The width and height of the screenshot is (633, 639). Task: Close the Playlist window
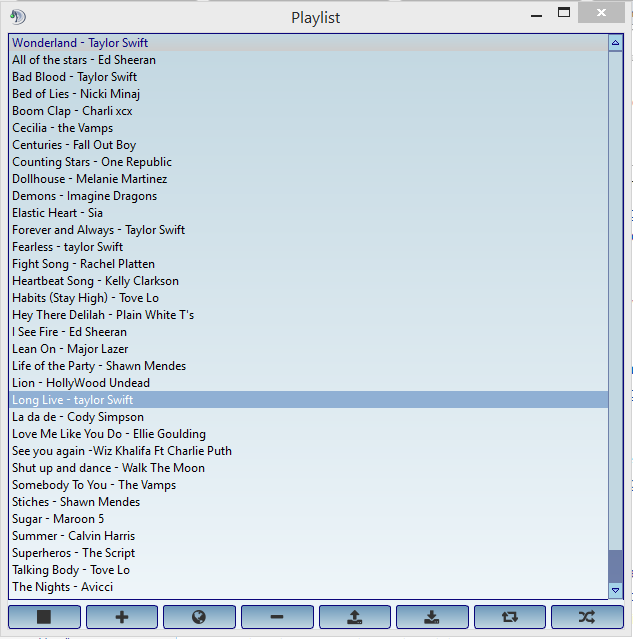pos(601,13)
